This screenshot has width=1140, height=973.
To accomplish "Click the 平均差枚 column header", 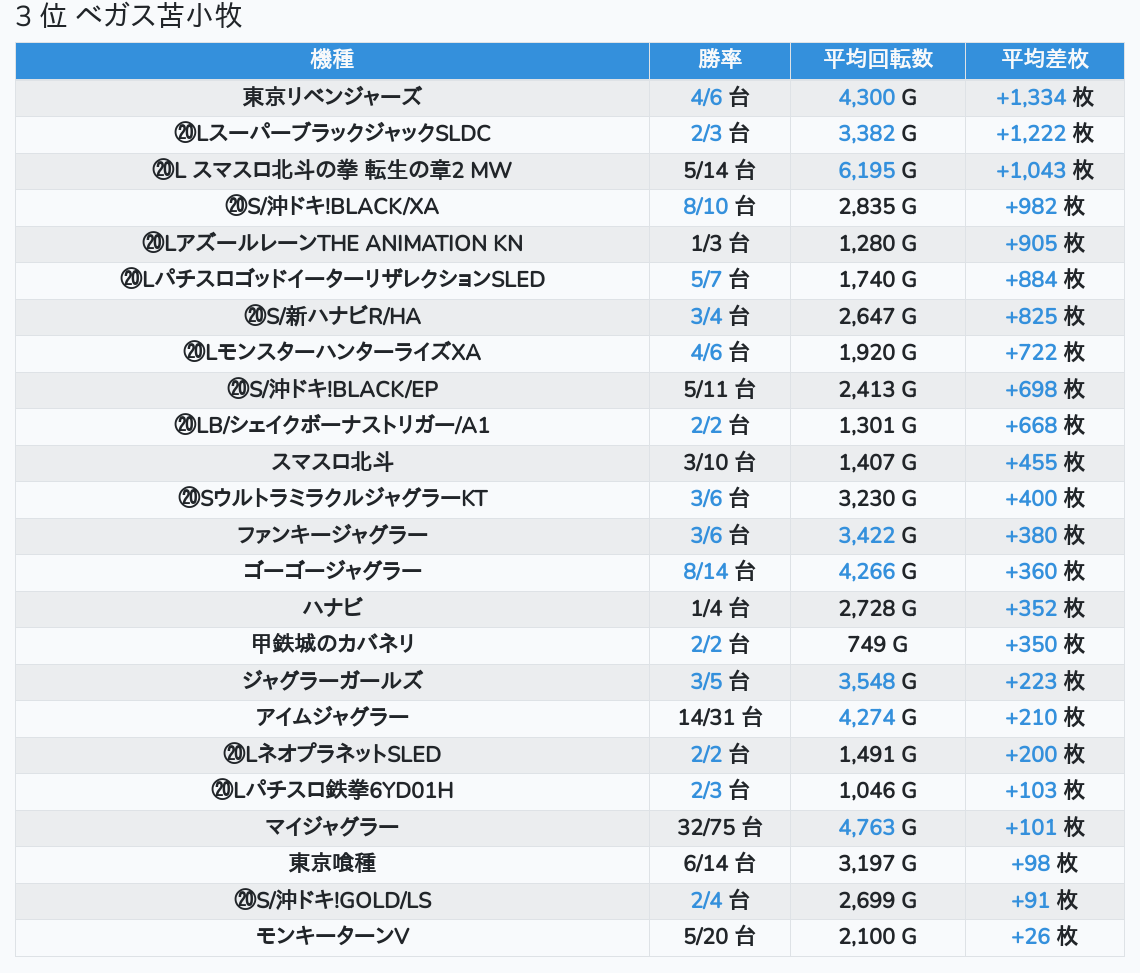I will [1044, 60].
